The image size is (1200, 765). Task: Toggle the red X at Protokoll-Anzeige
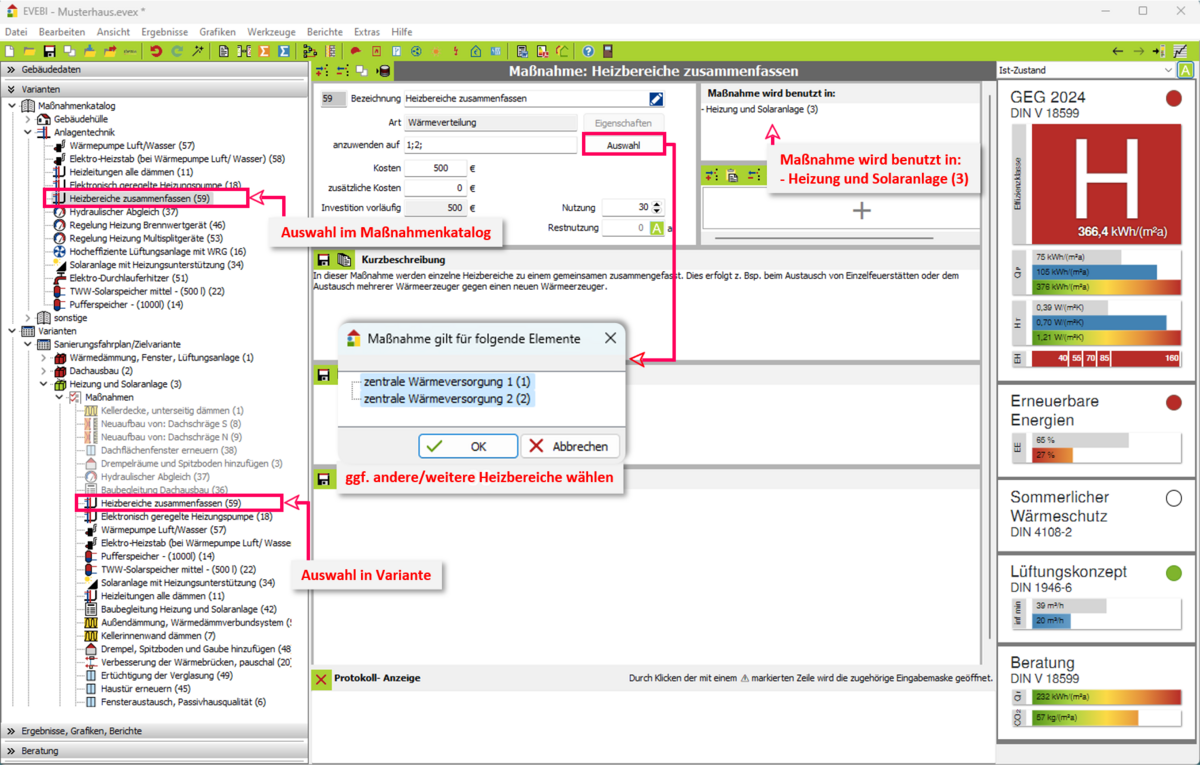[x=321, y=679]
